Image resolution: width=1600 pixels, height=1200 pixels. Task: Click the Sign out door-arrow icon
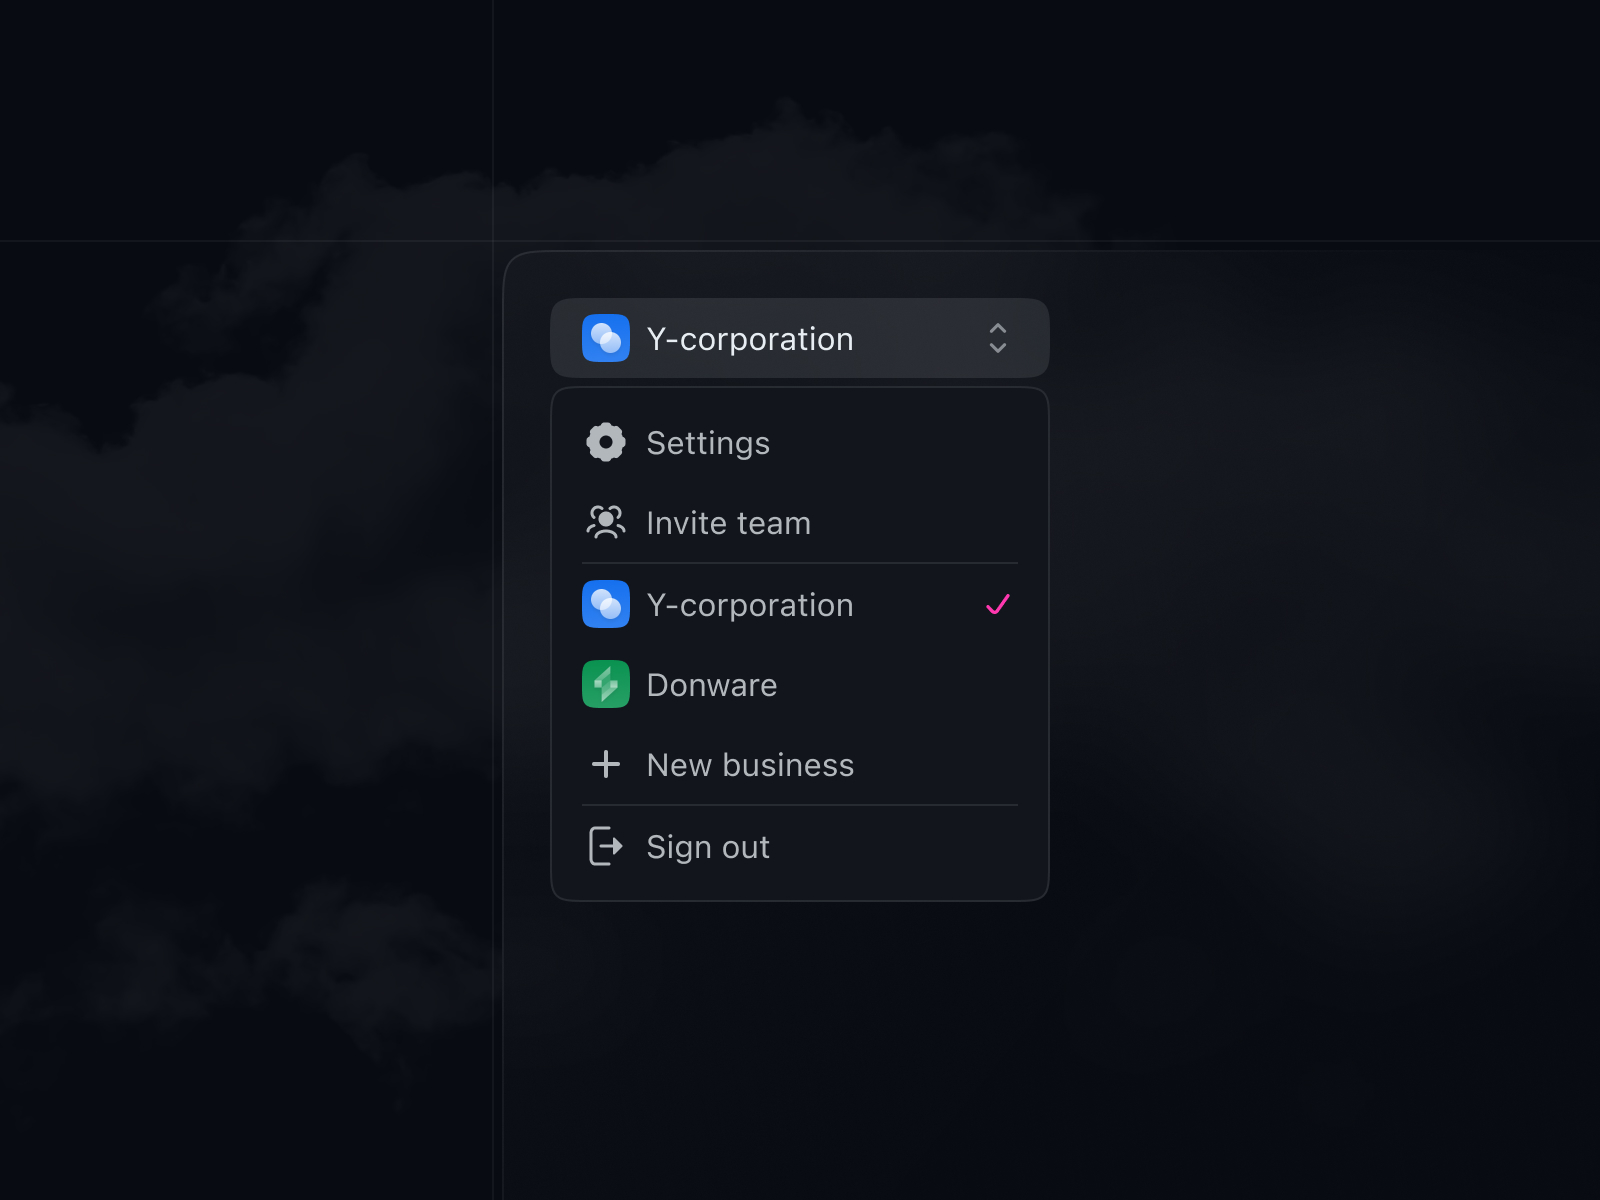click(x=606, y=846)
